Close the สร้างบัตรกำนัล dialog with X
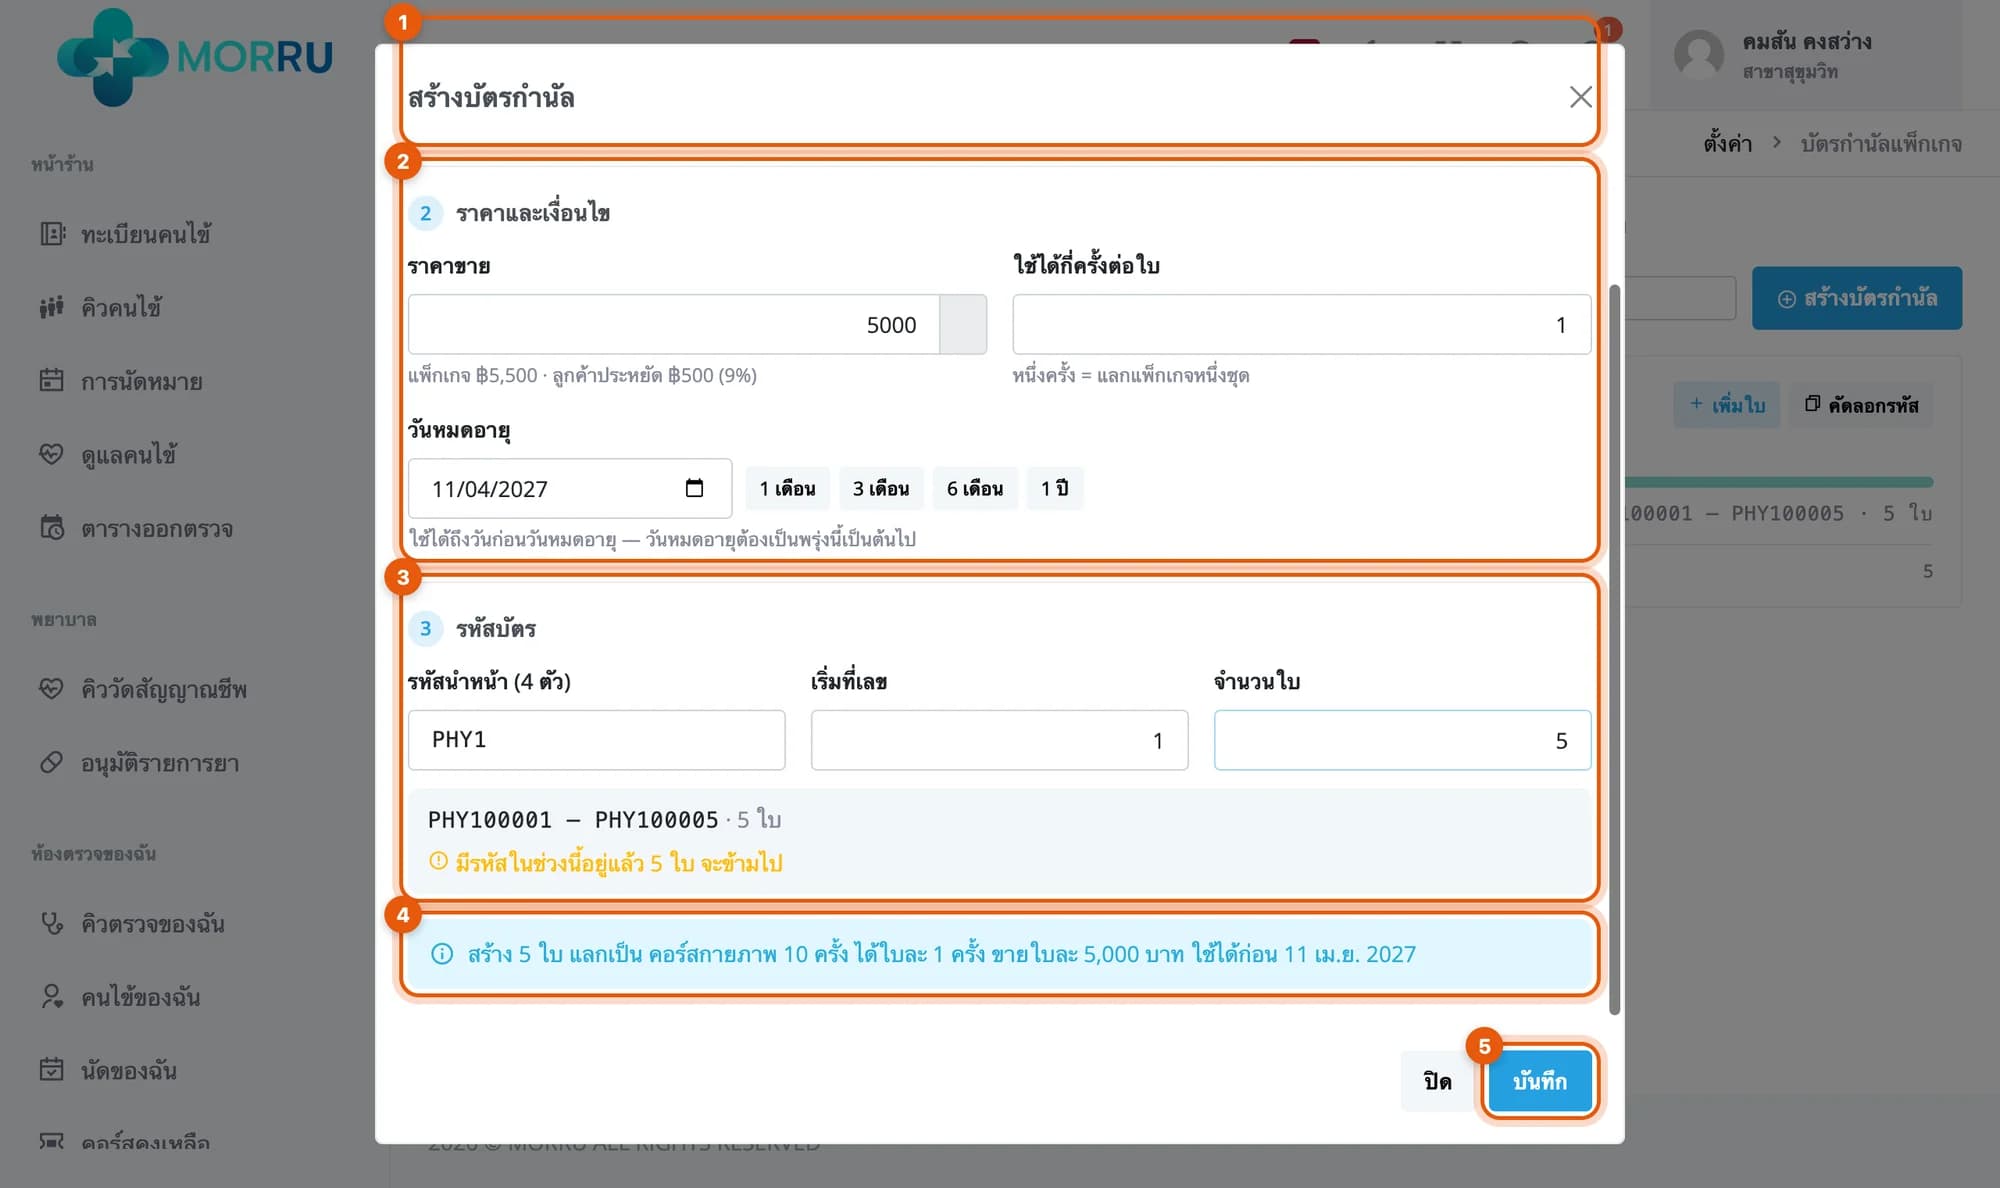 (x=1580, y=97)
